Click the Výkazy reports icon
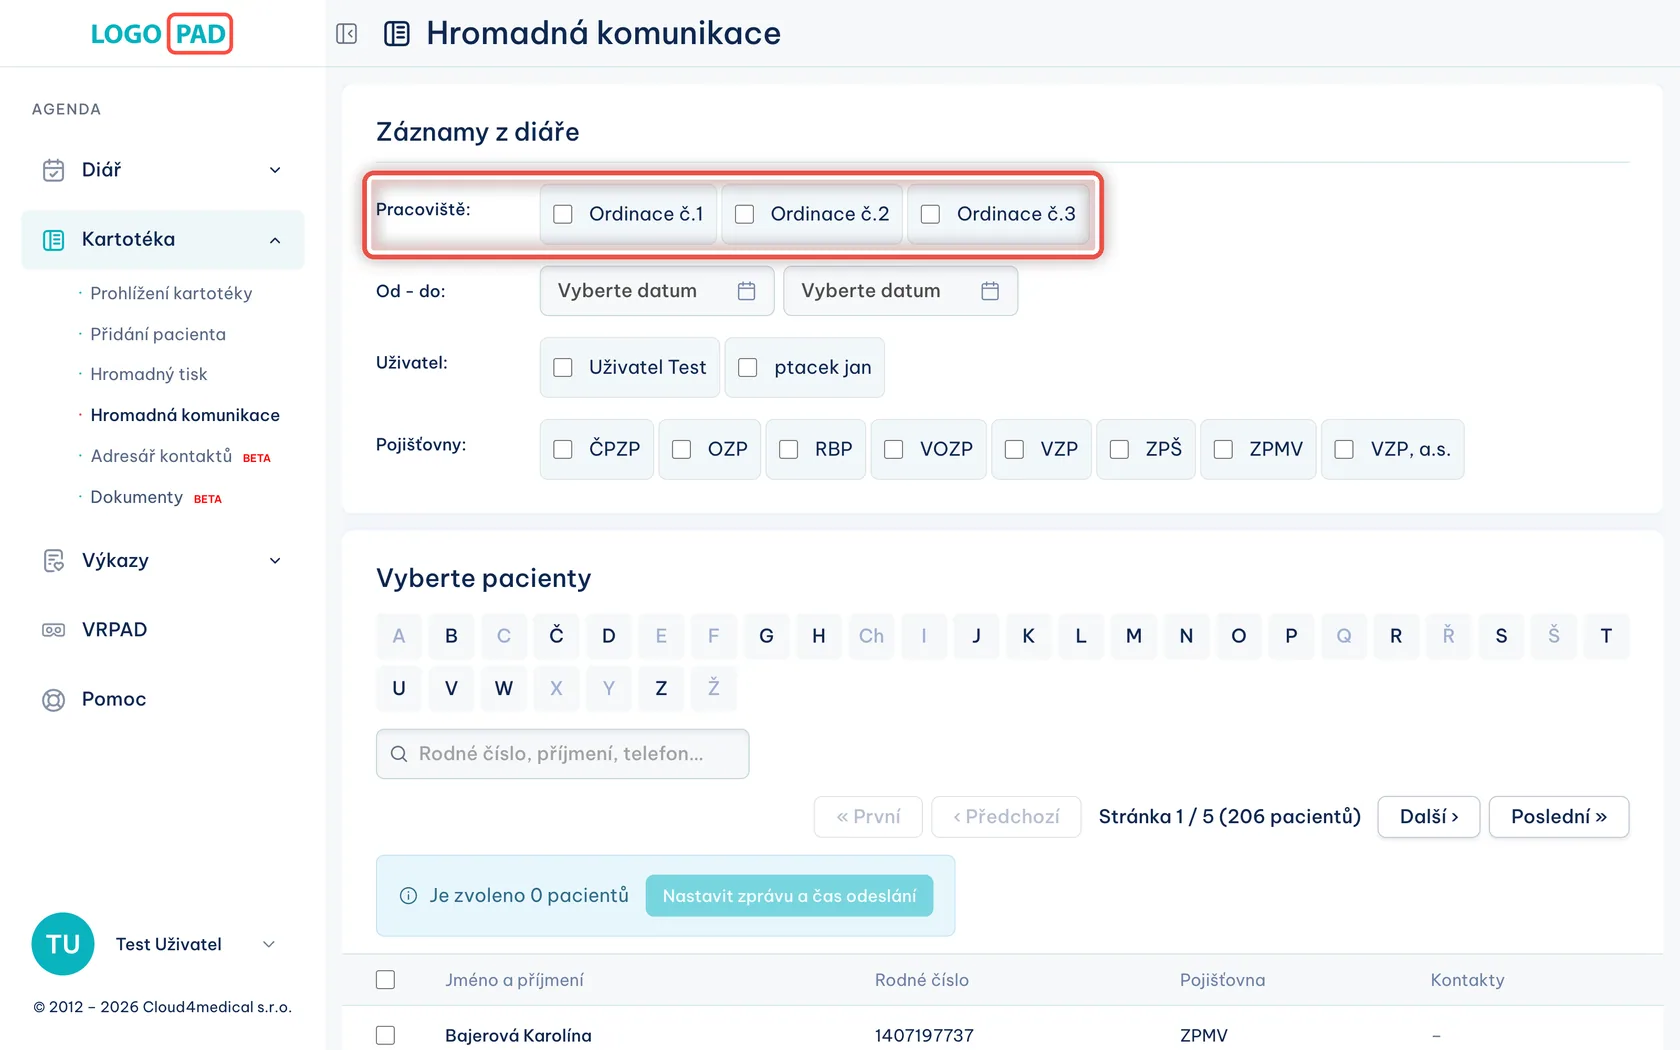1680x1050 pixels. pos(53,561)
